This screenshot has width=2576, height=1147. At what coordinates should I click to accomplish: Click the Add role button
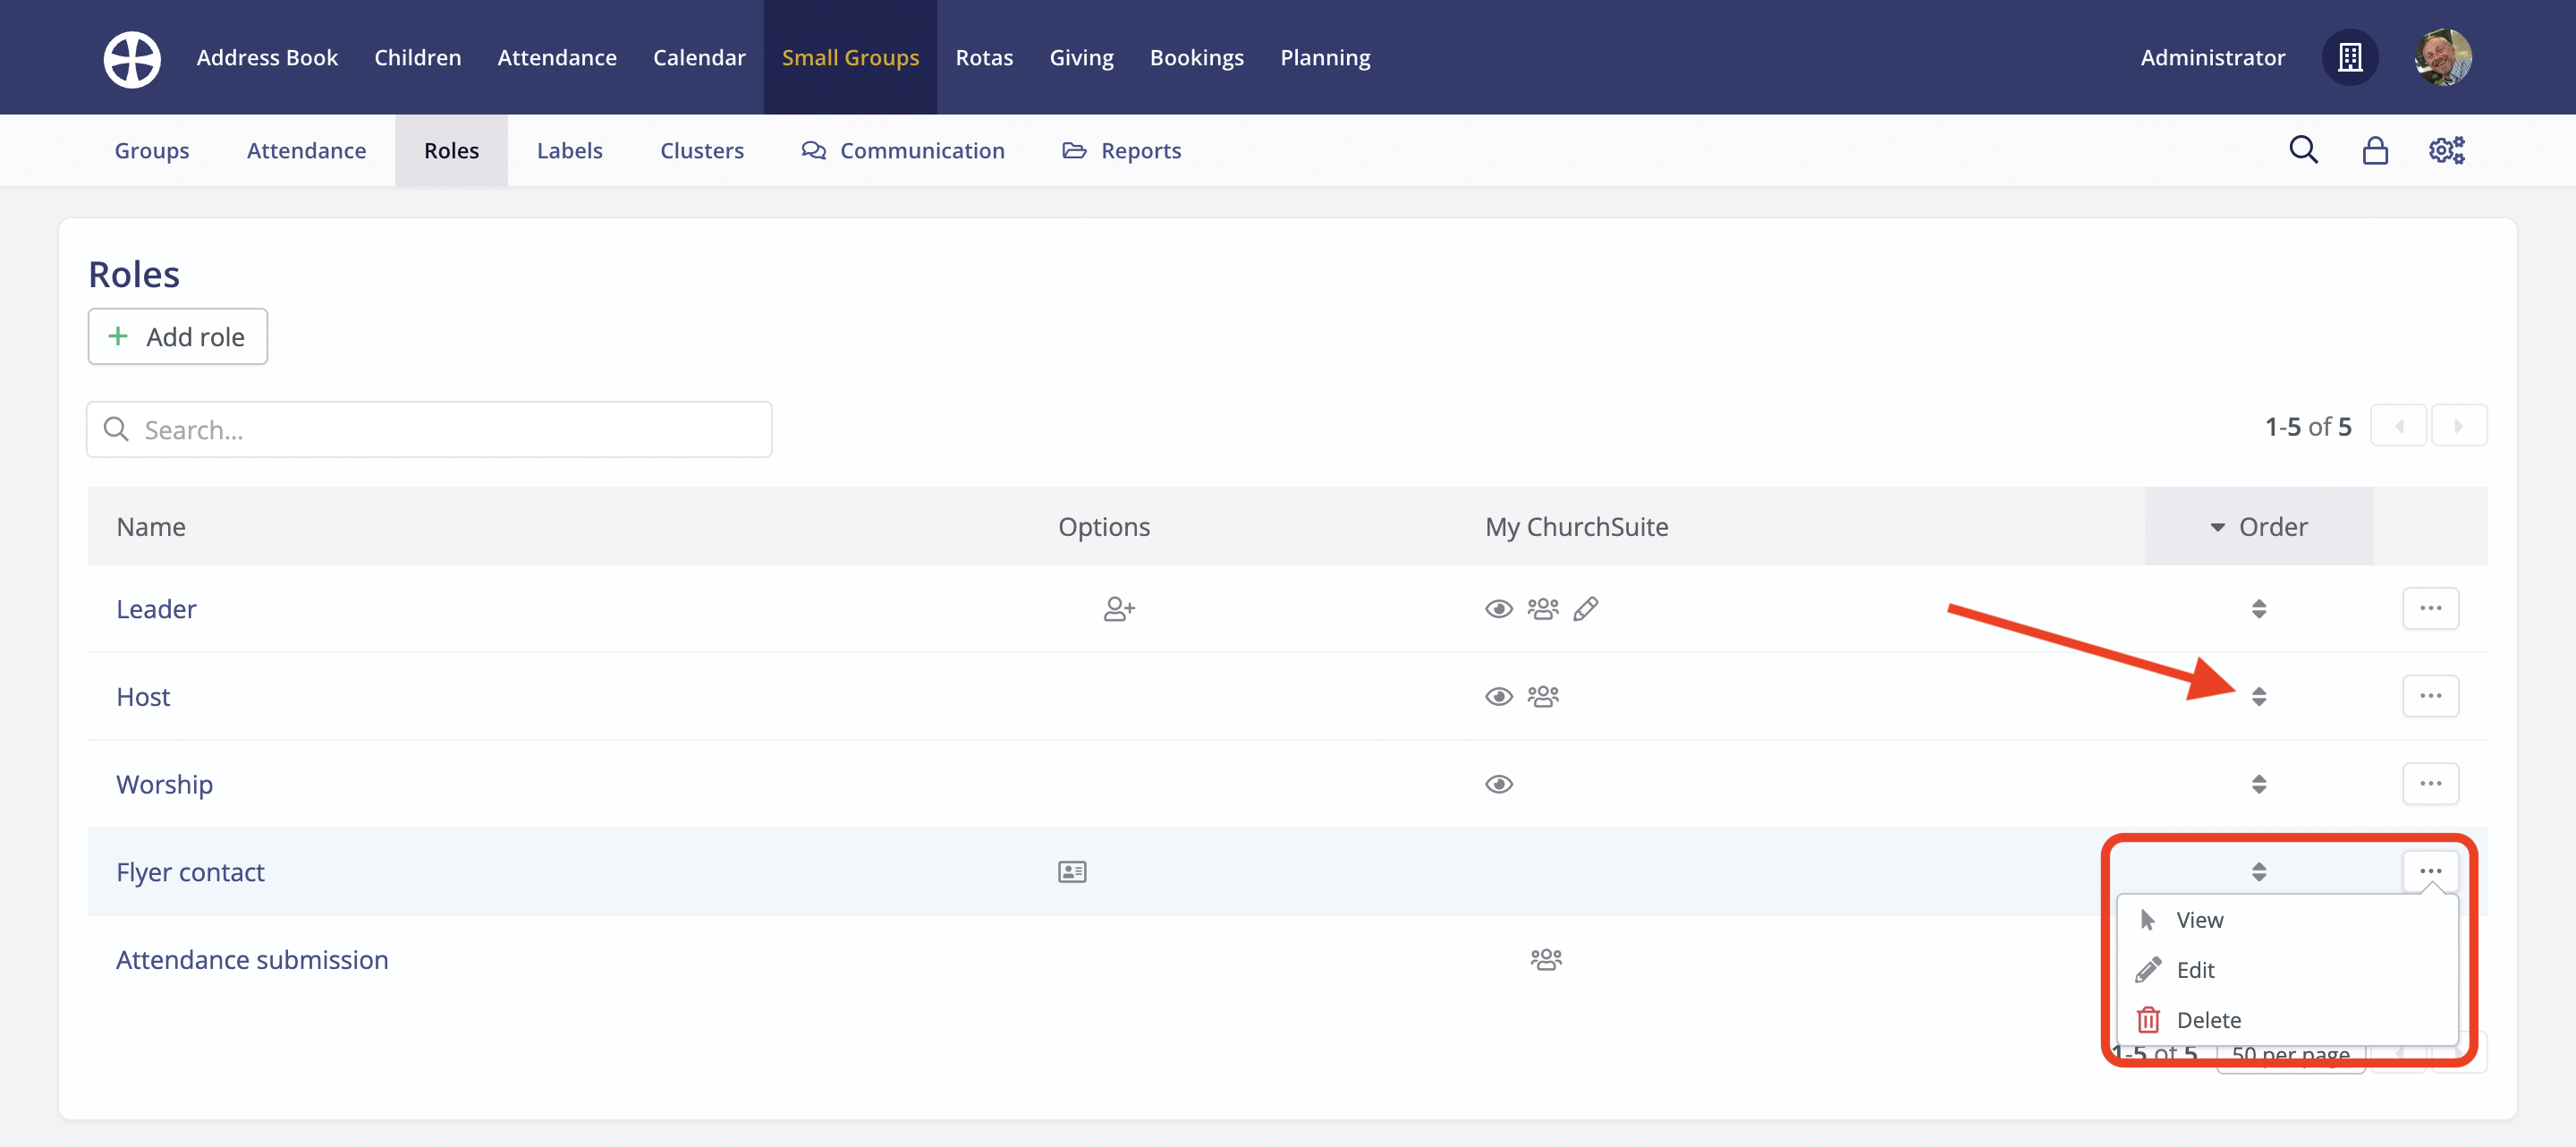tap(178, 337)
